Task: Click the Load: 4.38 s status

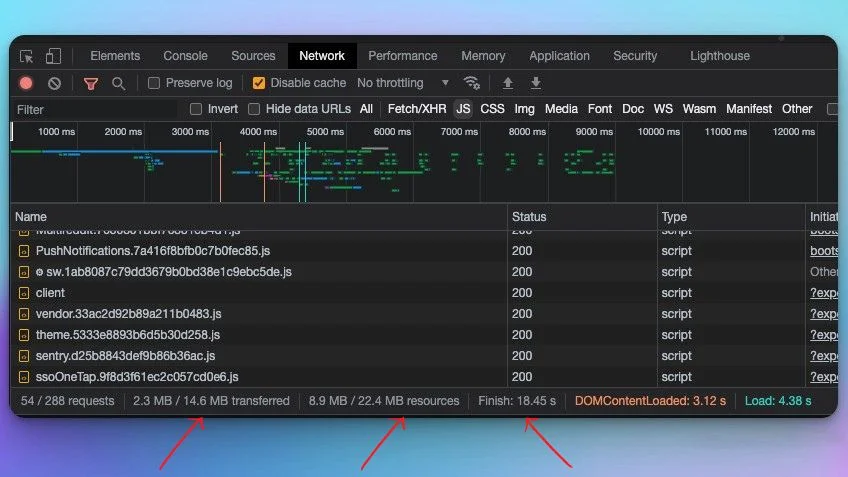Action: (778, 401)
